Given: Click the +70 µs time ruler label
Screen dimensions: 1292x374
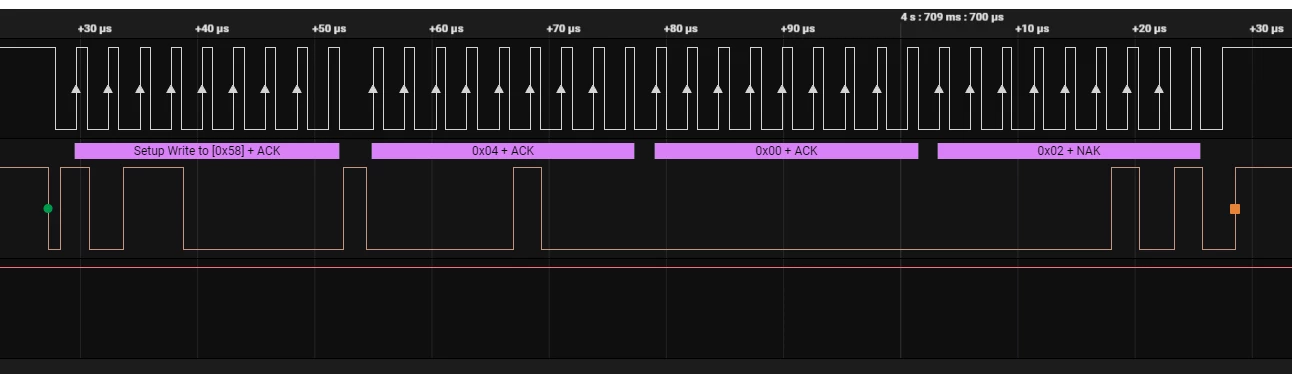Looking at the screenshot, I should [563, 28].
